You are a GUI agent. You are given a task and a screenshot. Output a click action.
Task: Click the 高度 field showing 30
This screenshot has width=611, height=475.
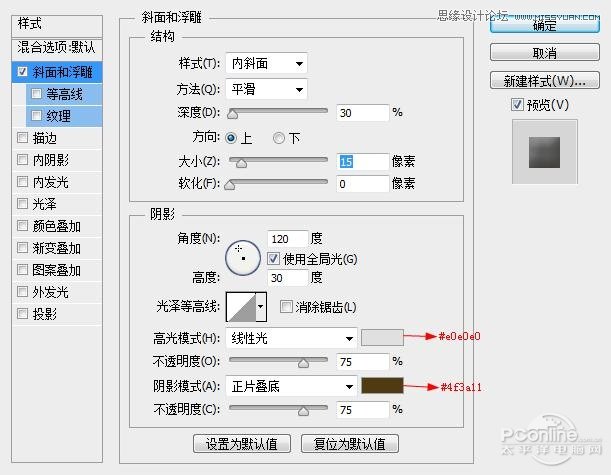click(288, 277)
